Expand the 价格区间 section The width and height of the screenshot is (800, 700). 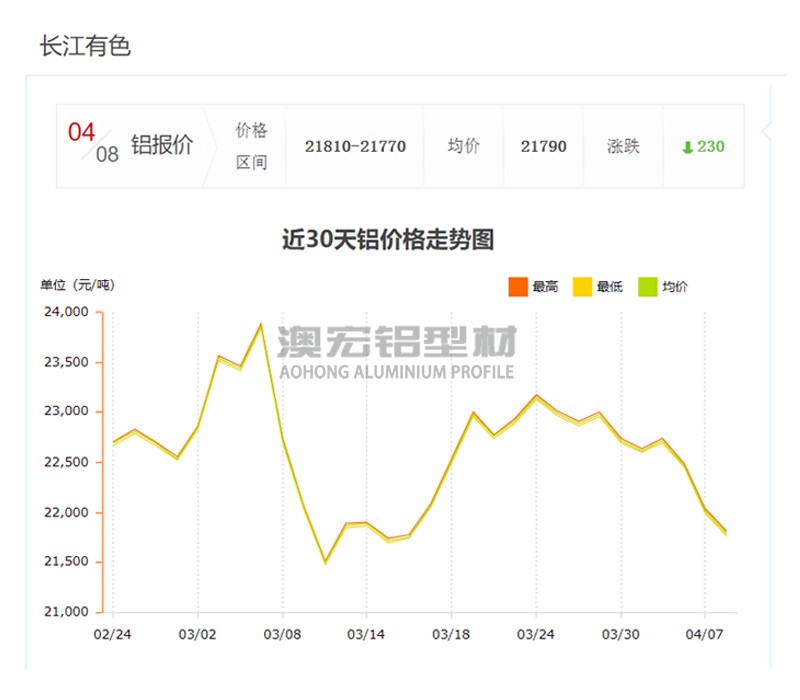pos(253,146)
